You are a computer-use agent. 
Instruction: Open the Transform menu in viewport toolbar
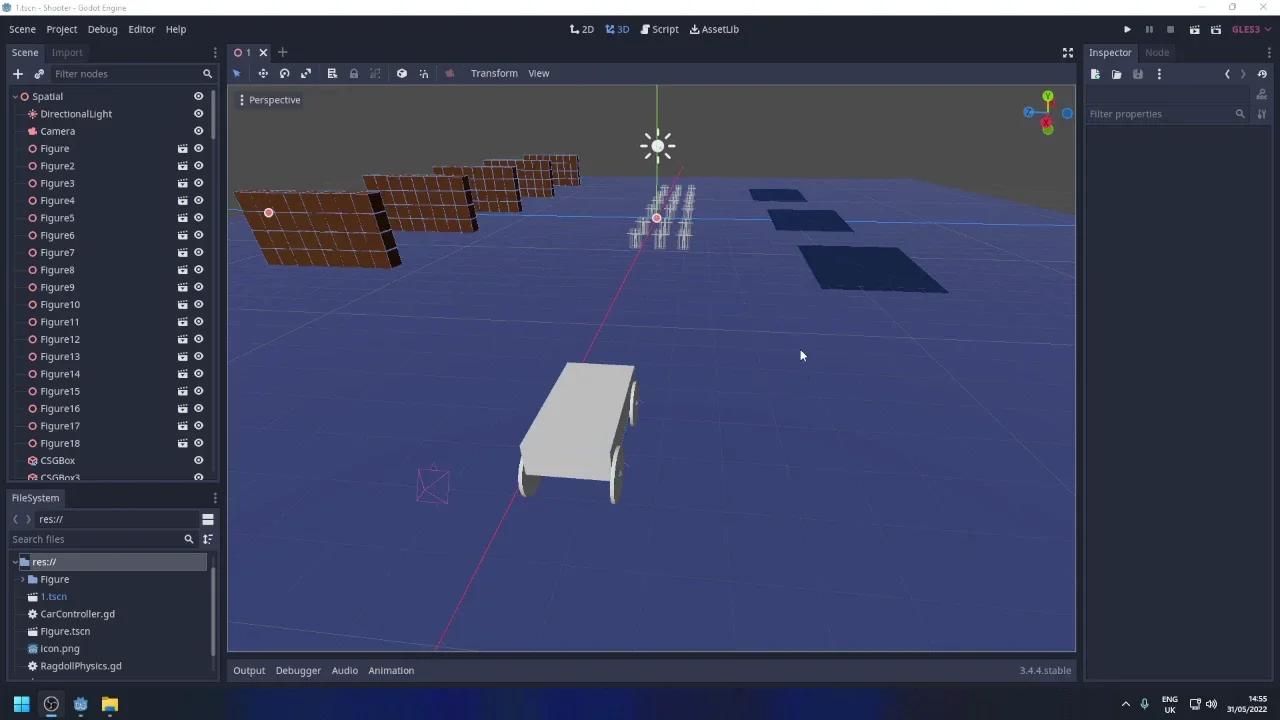click(x=494, y=73)
